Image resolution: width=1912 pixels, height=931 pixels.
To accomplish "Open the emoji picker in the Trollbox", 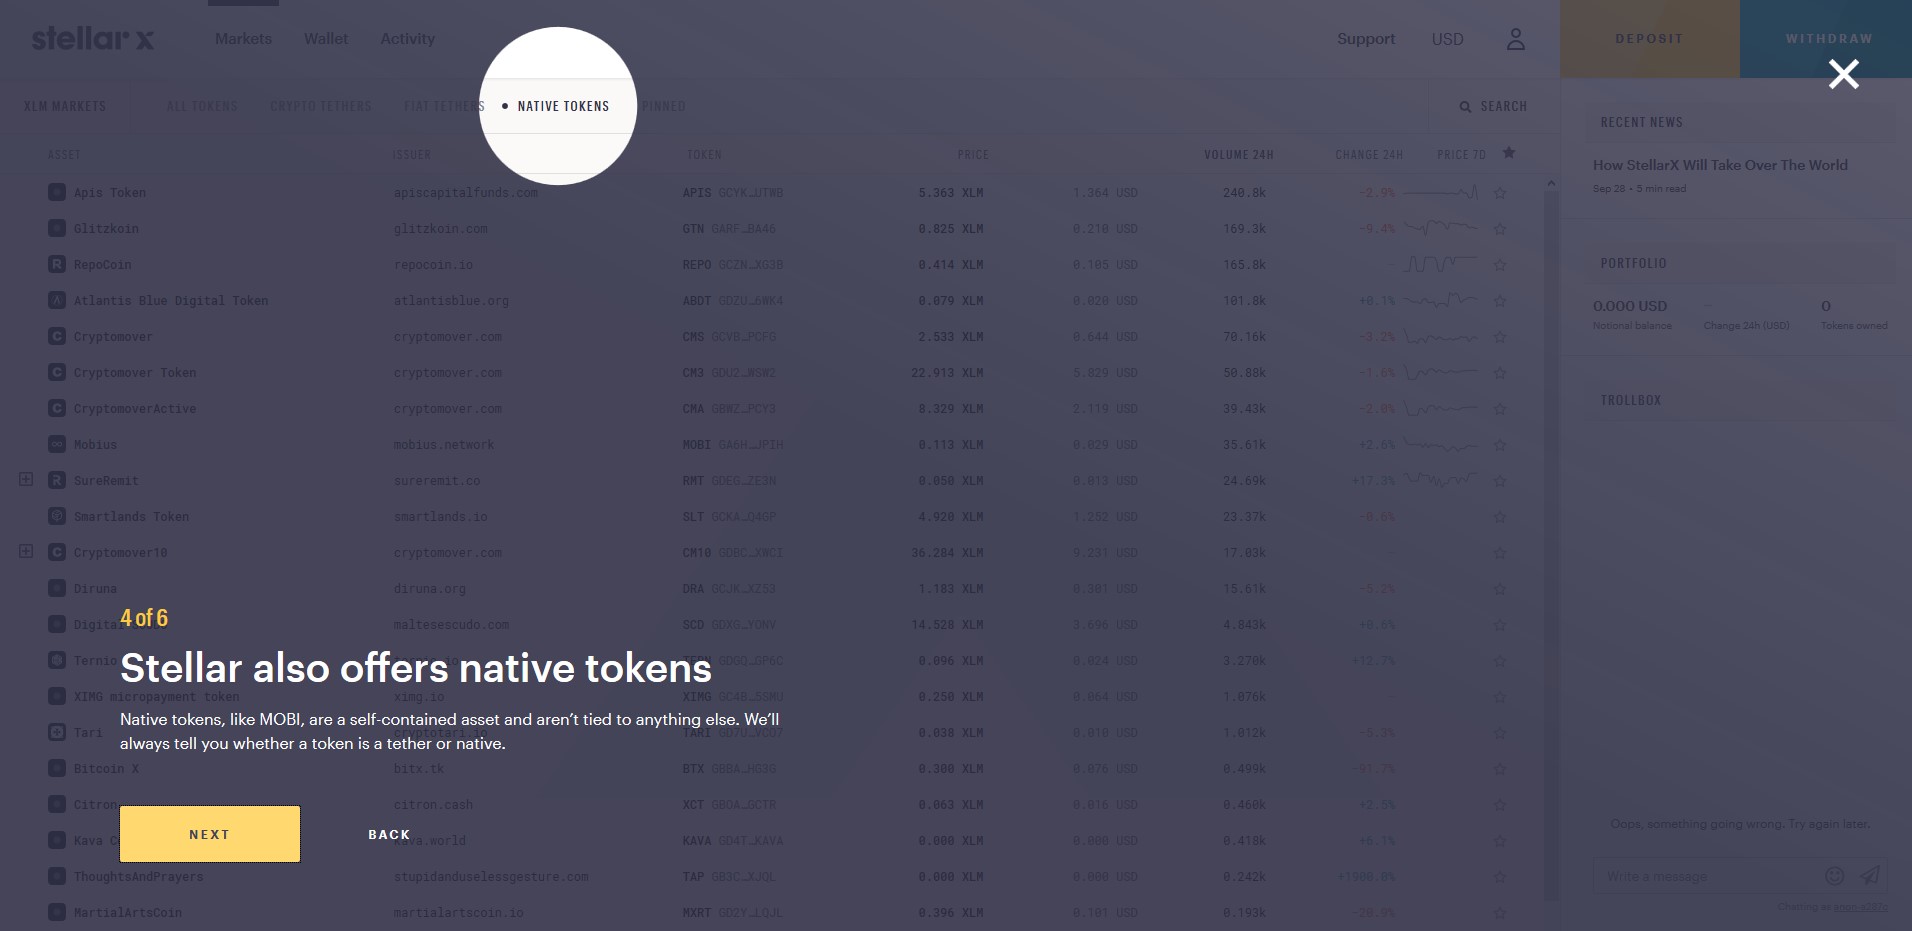I will pyautogui.click(x=1834, y=876).
